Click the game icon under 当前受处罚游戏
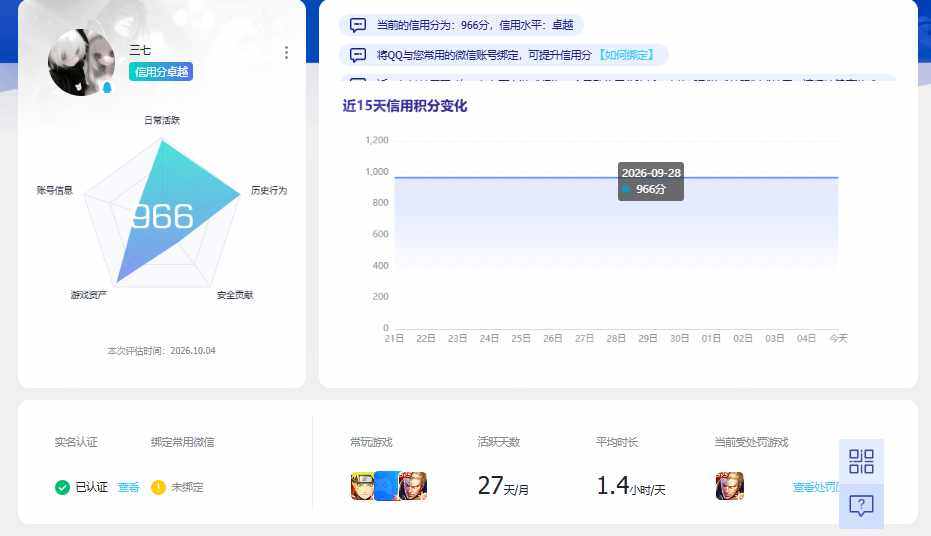The height and width of the screenshot is (536, 931). [x=730, y=486]
